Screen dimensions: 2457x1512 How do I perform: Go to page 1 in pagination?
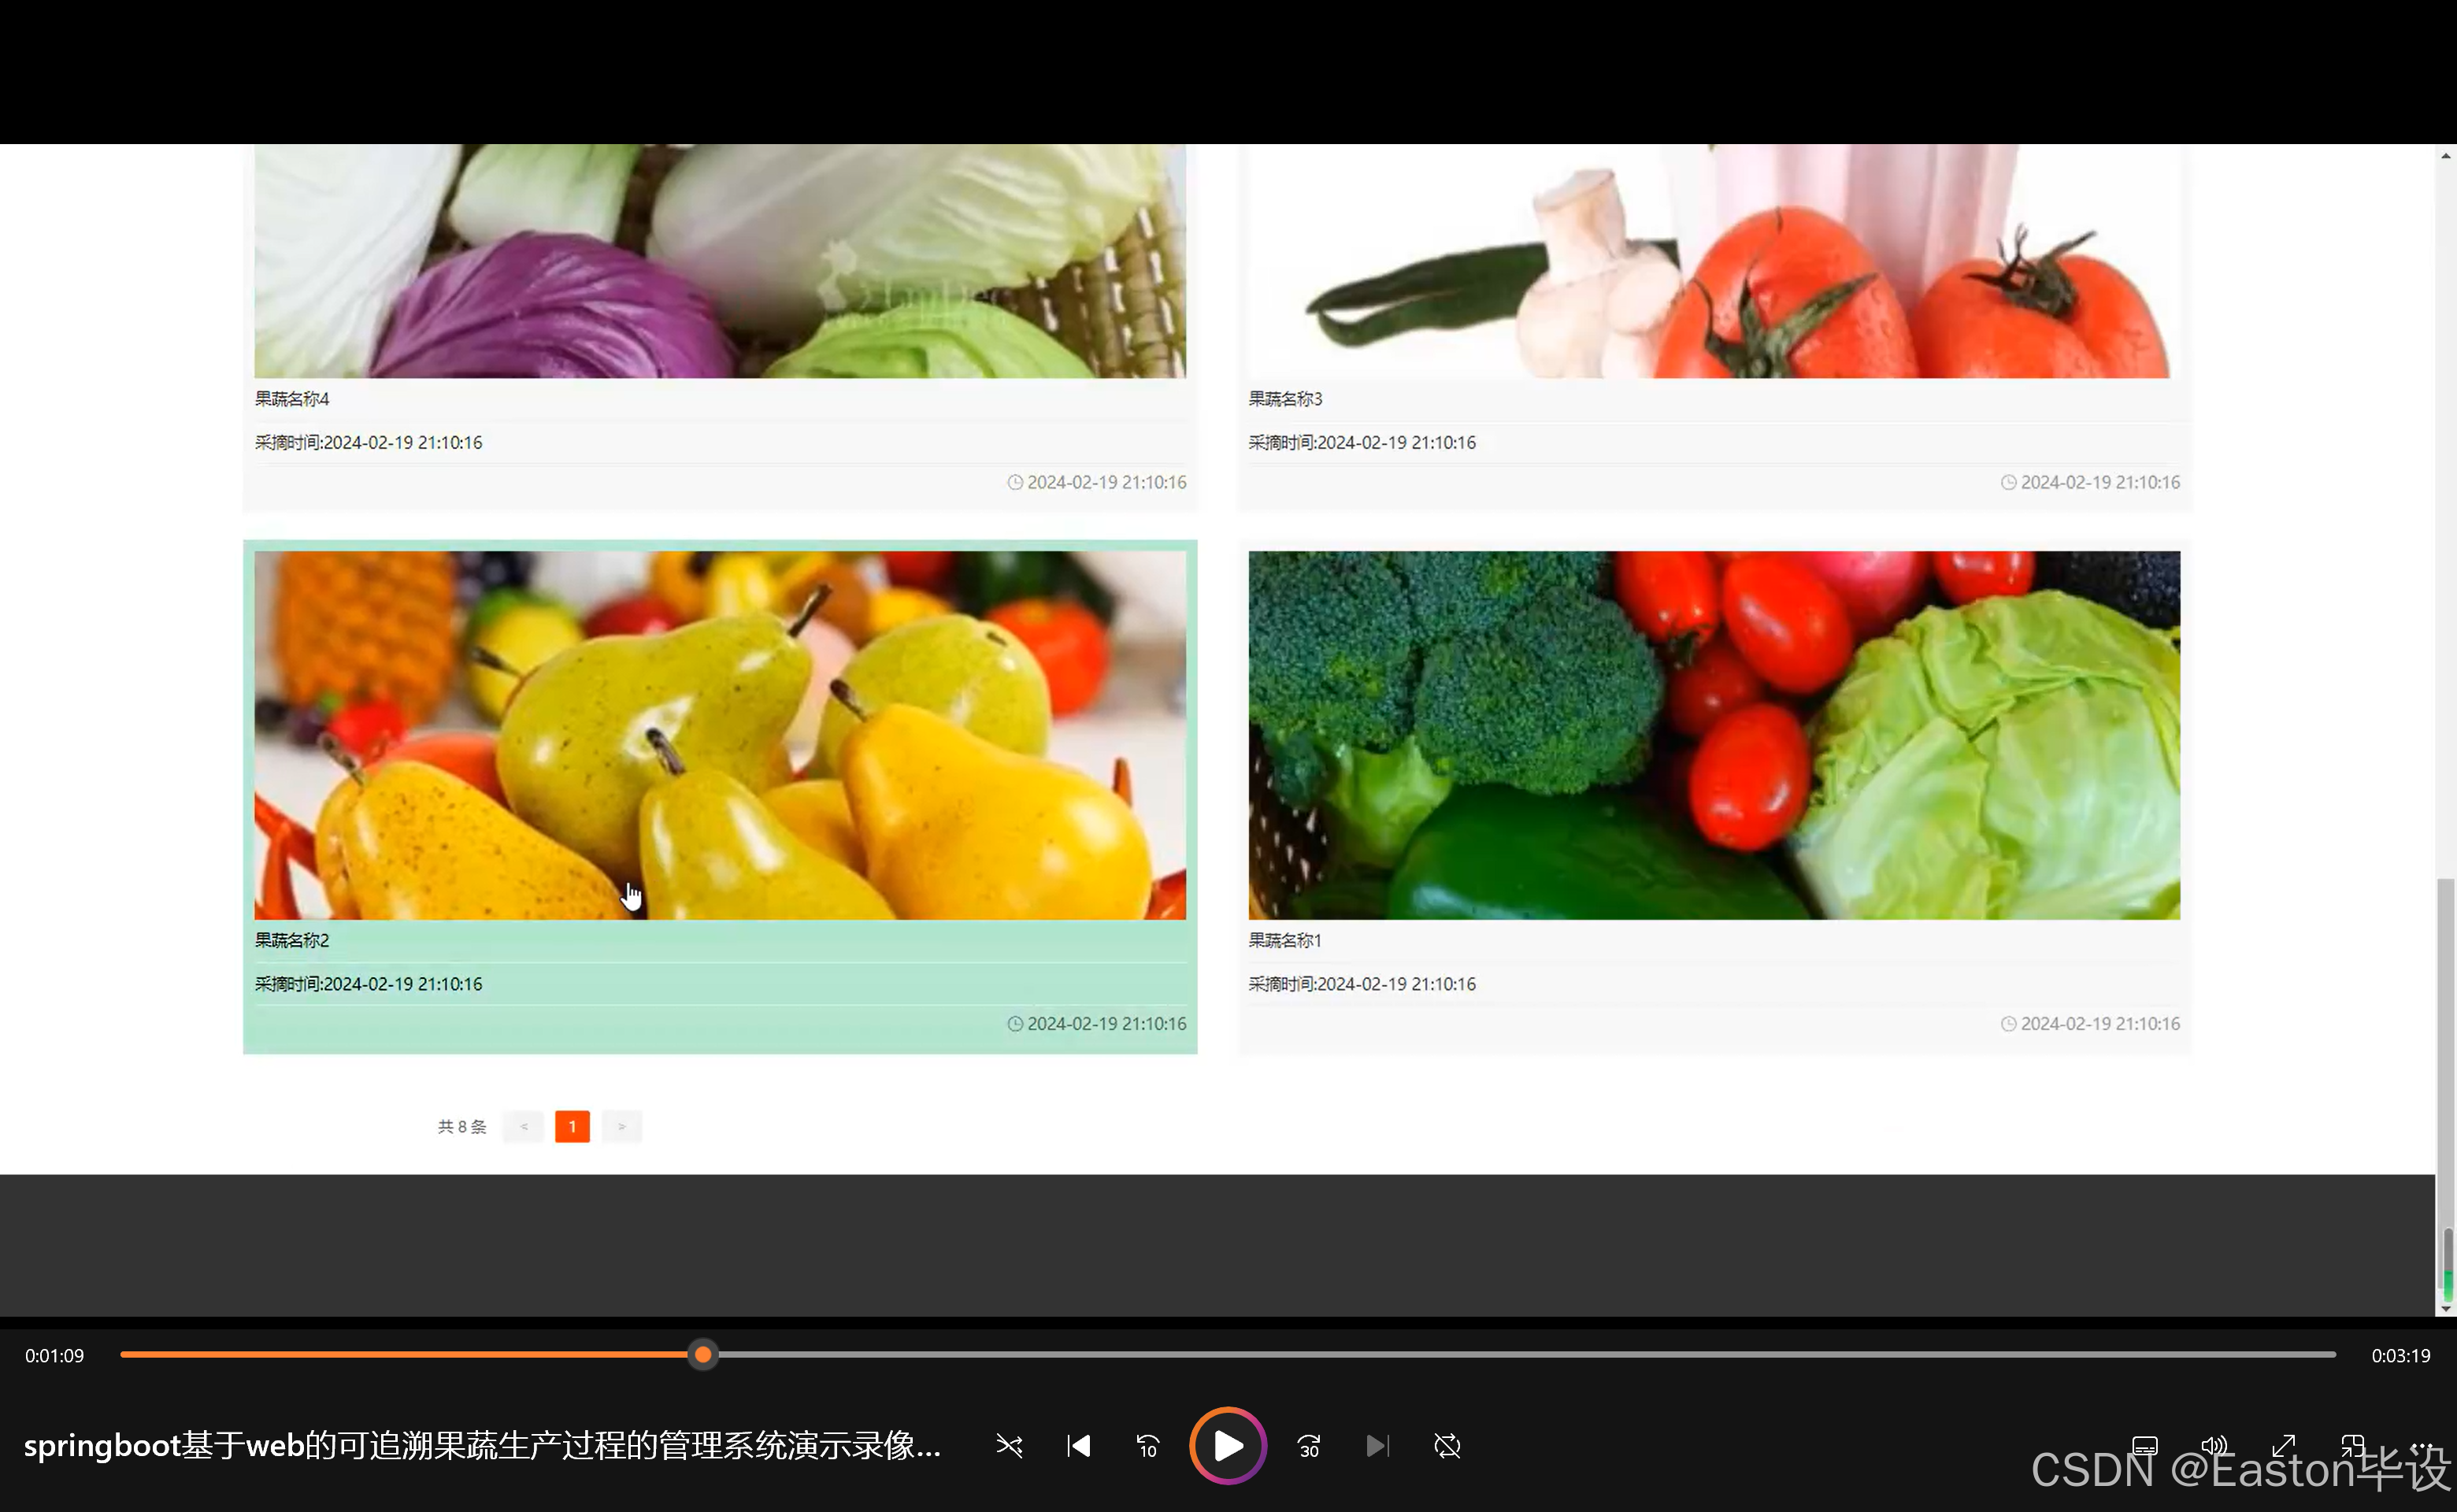572,1126
